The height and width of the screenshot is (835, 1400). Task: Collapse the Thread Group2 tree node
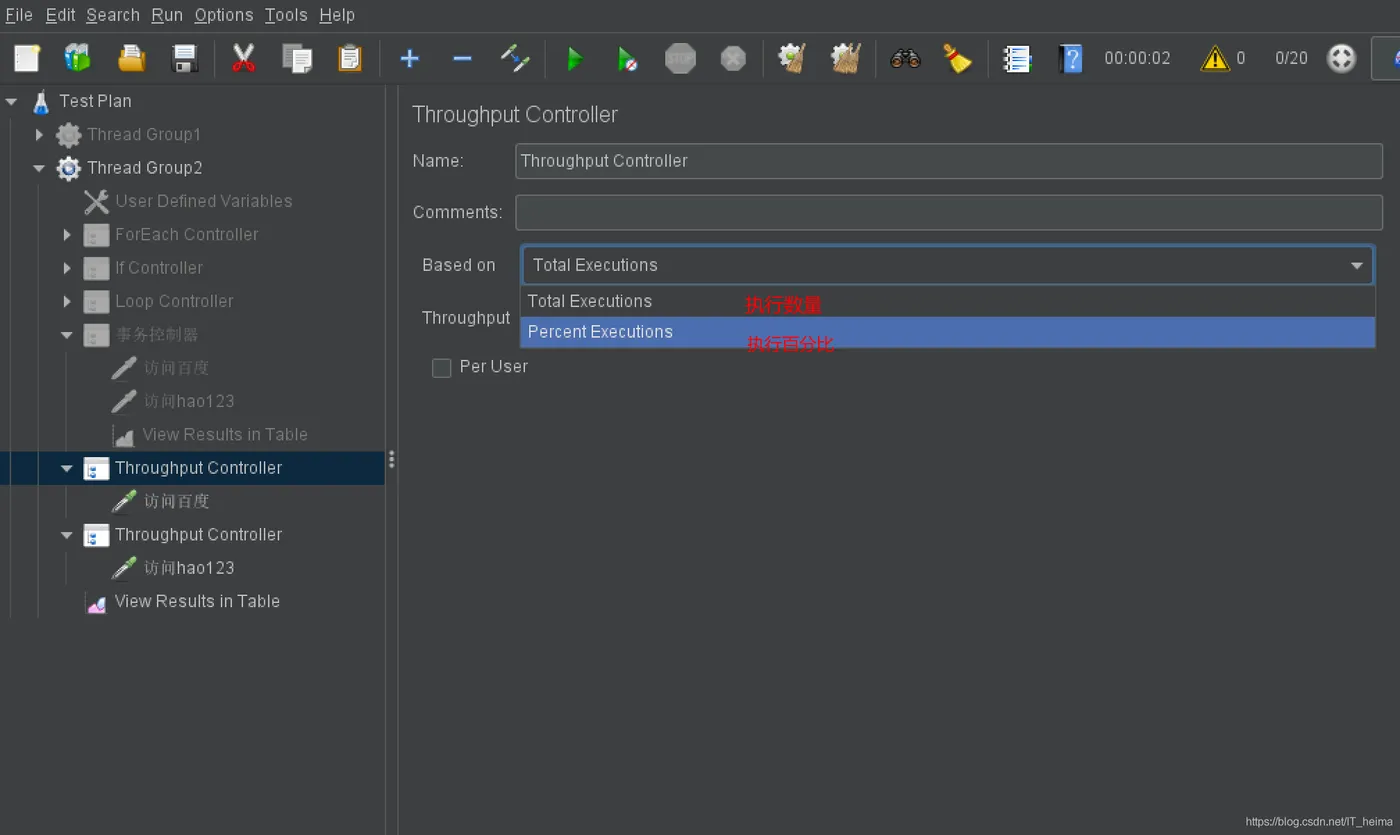click(x=39, y=168)
